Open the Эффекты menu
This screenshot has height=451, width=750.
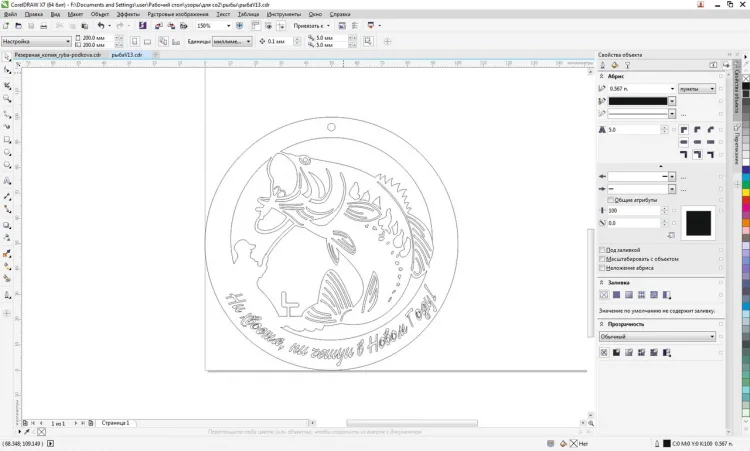(x=128, y=14)
